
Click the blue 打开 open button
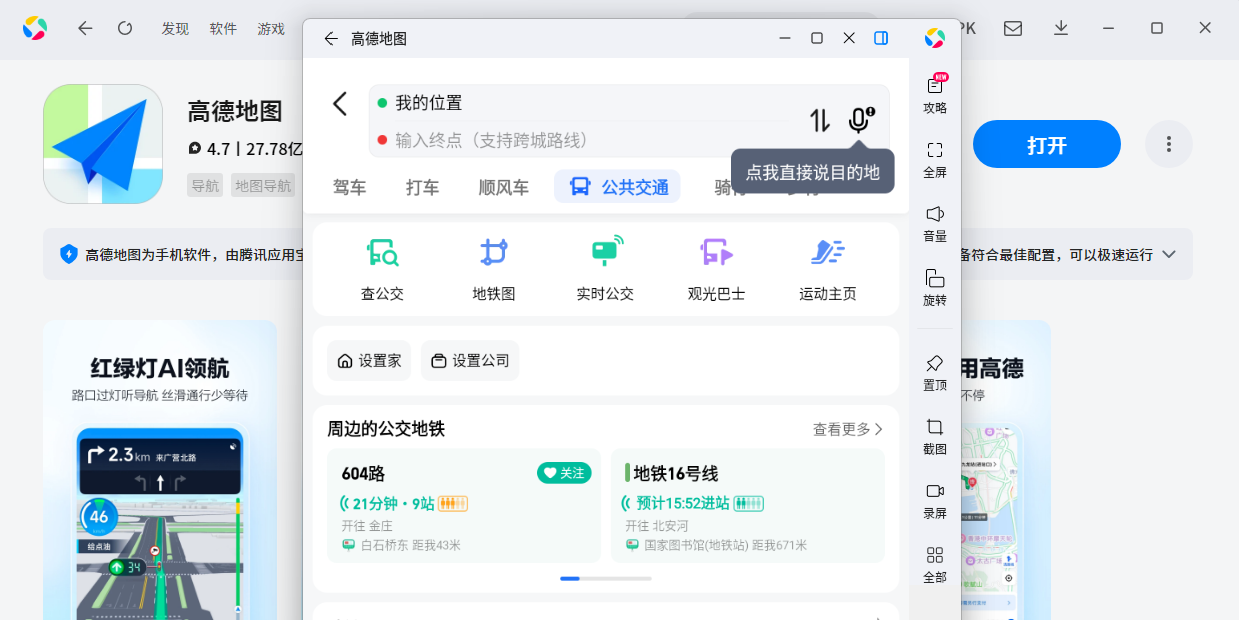[x=1046, y=145]
